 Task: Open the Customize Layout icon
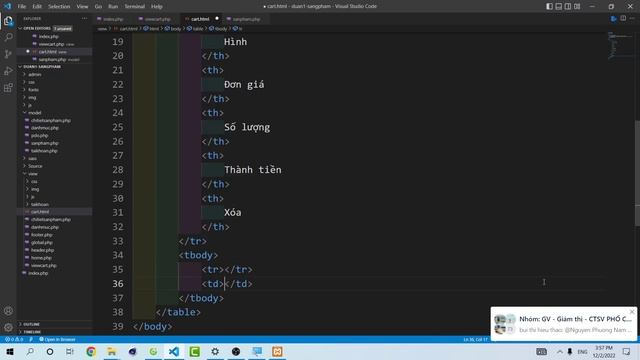(577, 6)
